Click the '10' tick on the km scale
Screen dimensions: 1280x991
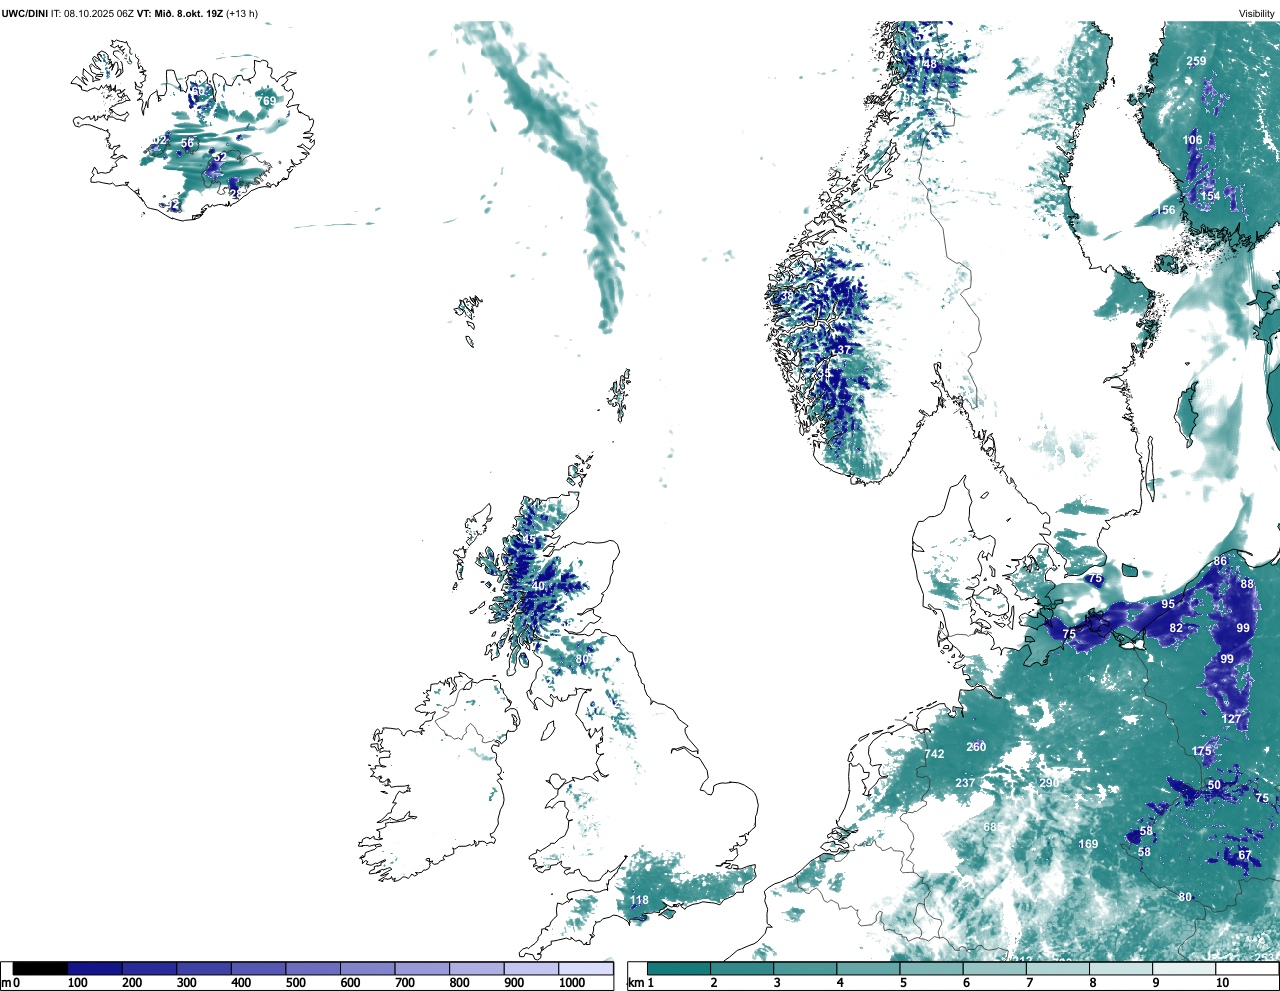tap(1222, 983)
